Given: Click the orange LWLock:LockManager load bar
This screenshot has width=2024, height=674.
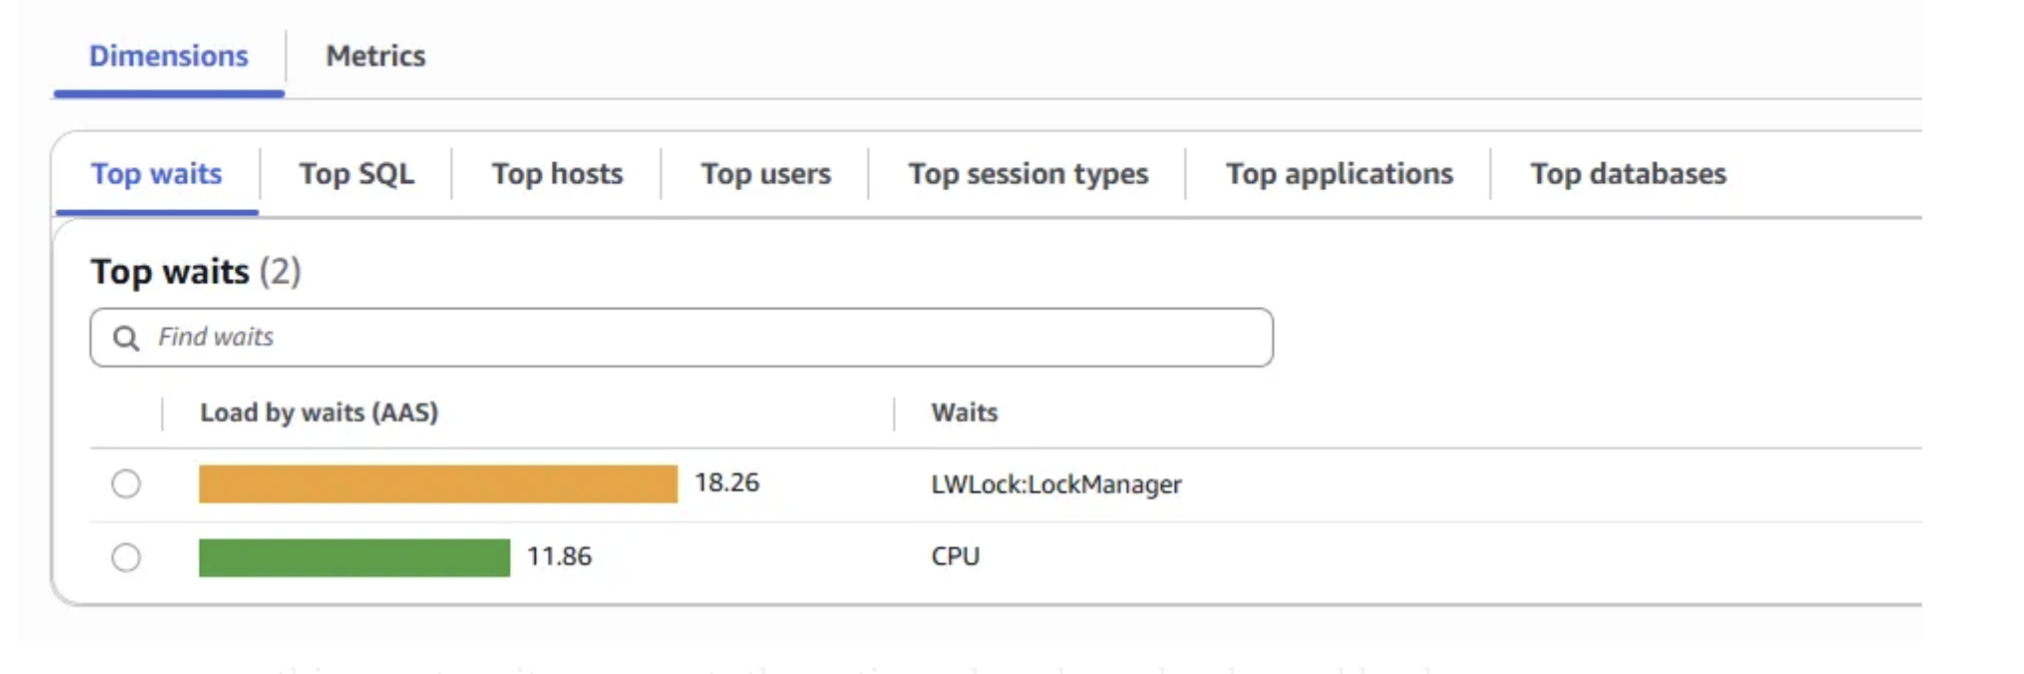Looking at the screenshot, I should pyautogui.click(x=438, y=484).
